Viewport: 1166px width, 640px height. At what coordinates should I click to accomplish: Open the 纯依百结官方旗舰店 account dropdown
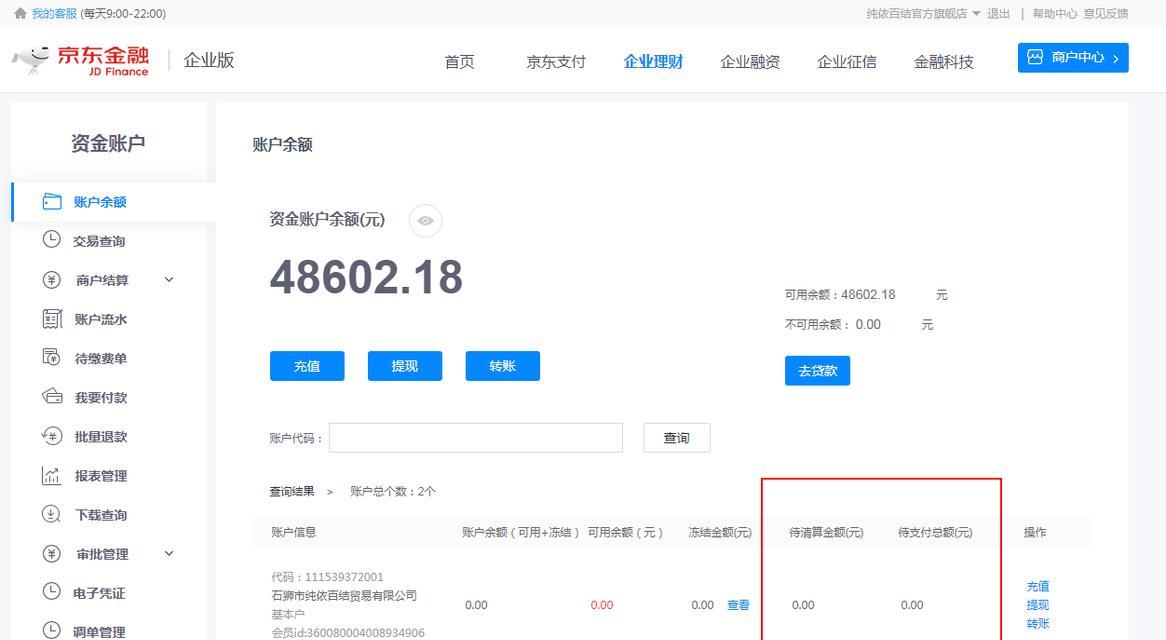[923, 13]
